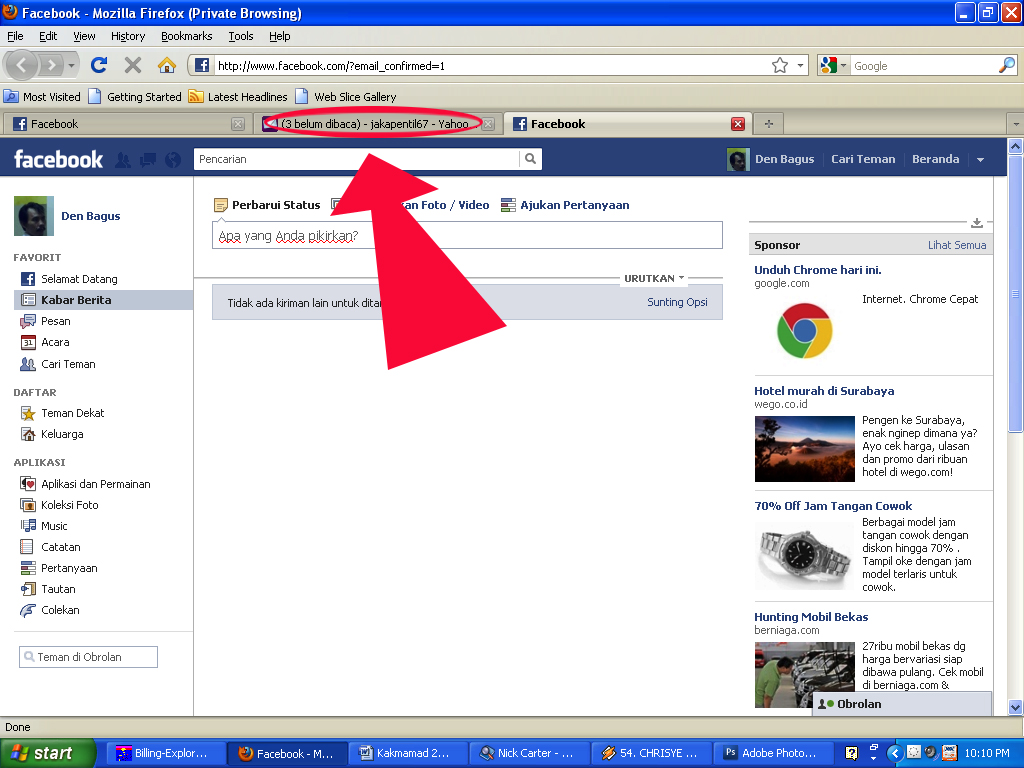Open the File menu
This screenshot has width=1024, height=768.
15,36
